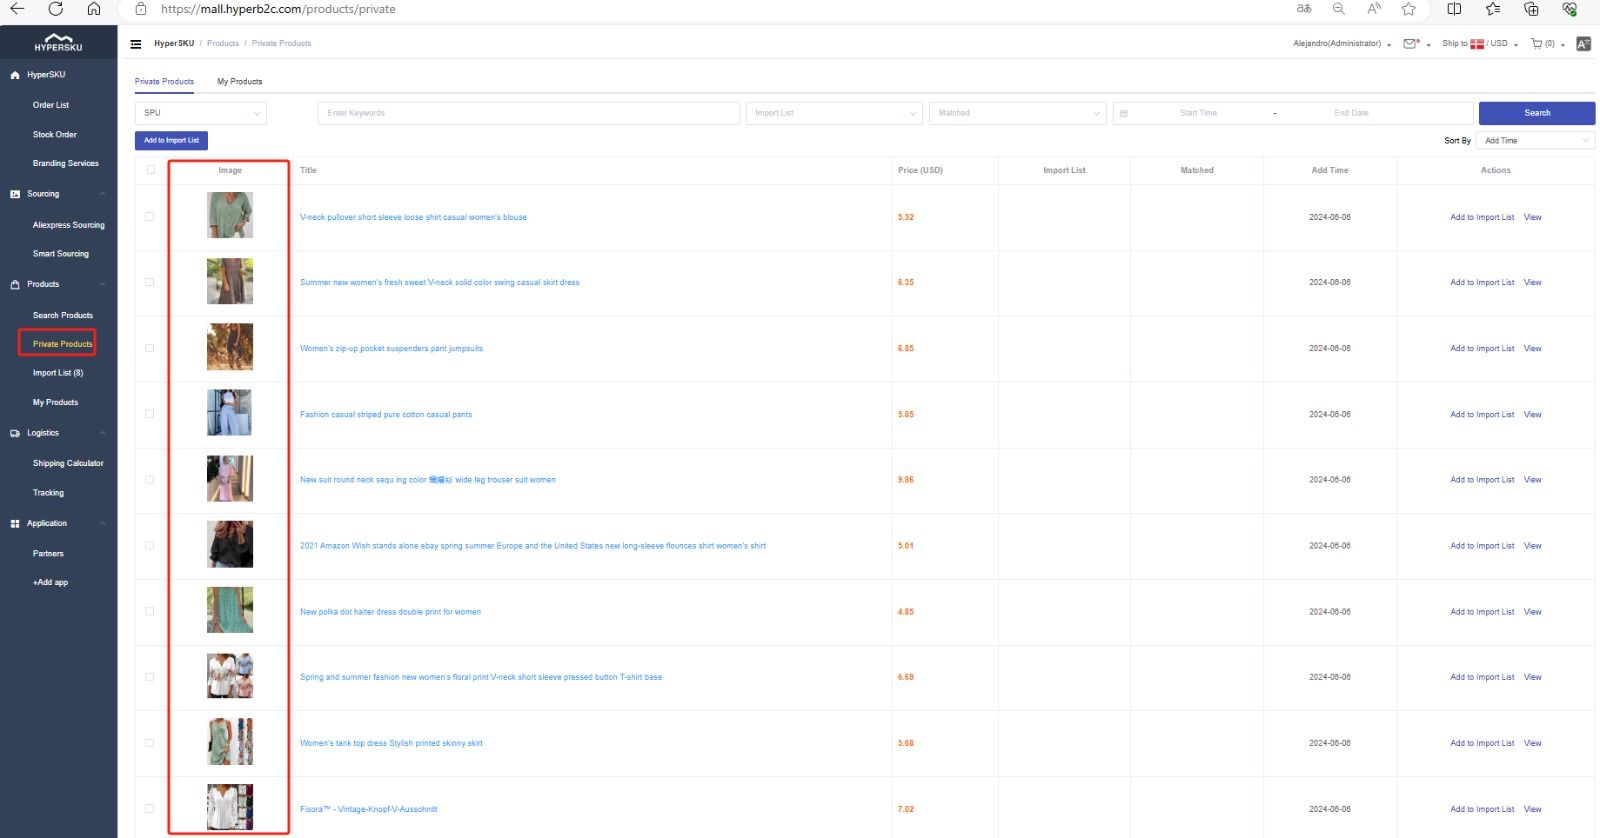1600x838 pixels.
Task: Open the Browser Essentials heart icon
Action: [1569, 9]
